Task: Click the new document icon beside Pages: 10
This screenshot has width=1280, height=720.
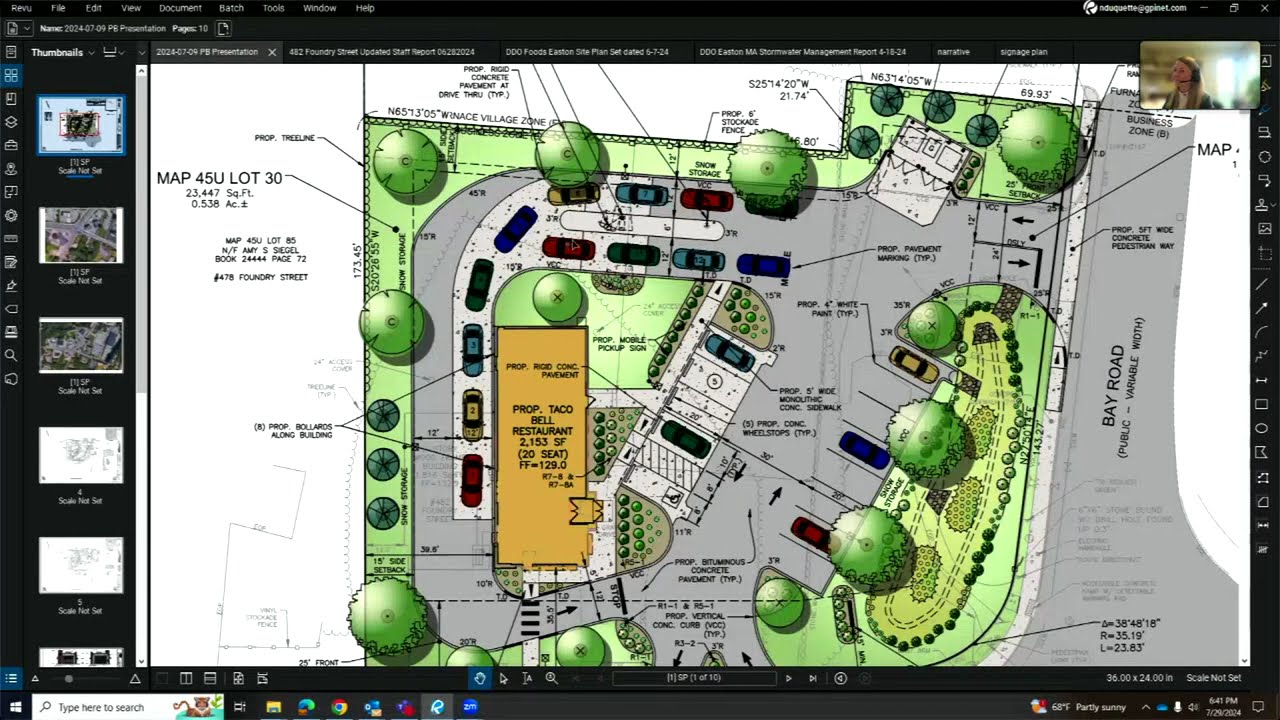Action: tap(223, 28)
